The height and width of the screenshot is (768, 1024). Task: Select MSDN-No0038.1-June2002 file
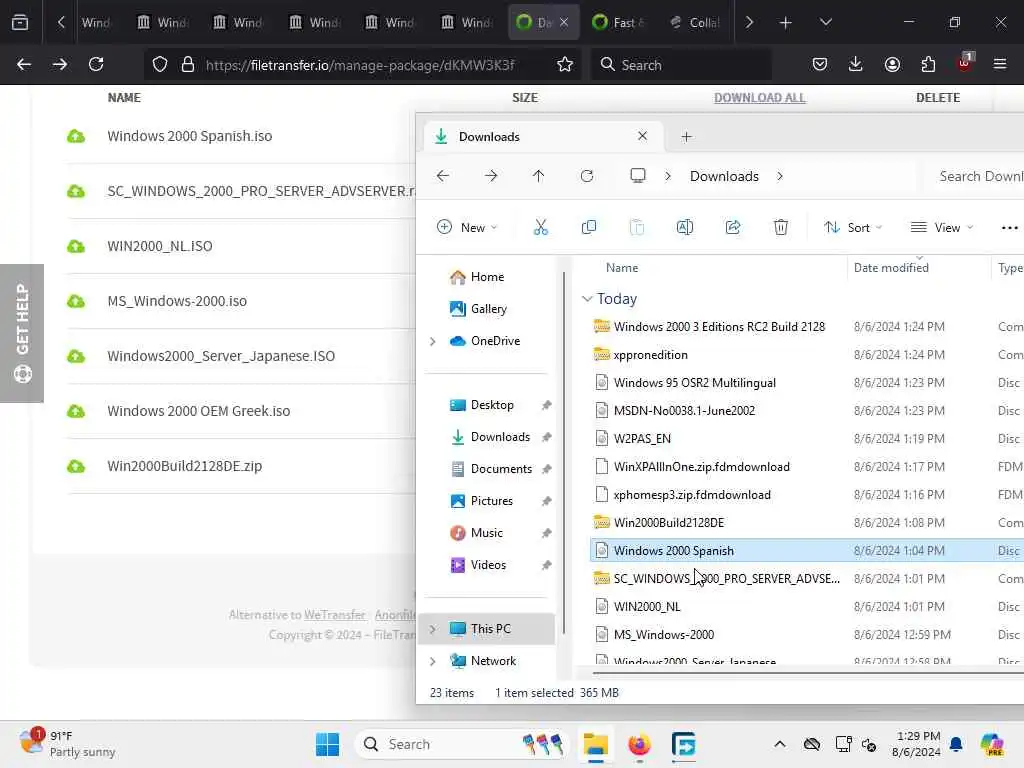[x=684, y=411]
